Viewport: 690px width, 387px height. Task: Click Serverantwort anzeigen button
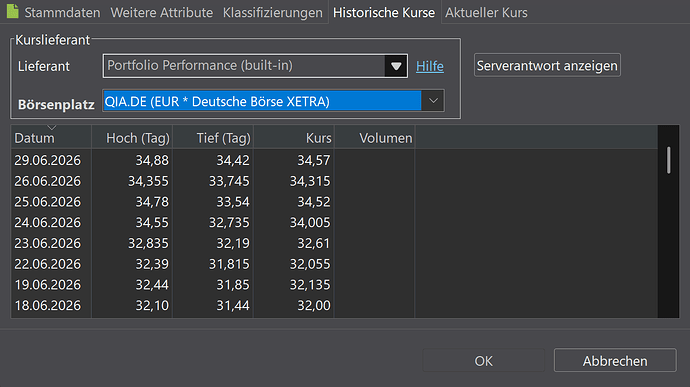[547, 66]
